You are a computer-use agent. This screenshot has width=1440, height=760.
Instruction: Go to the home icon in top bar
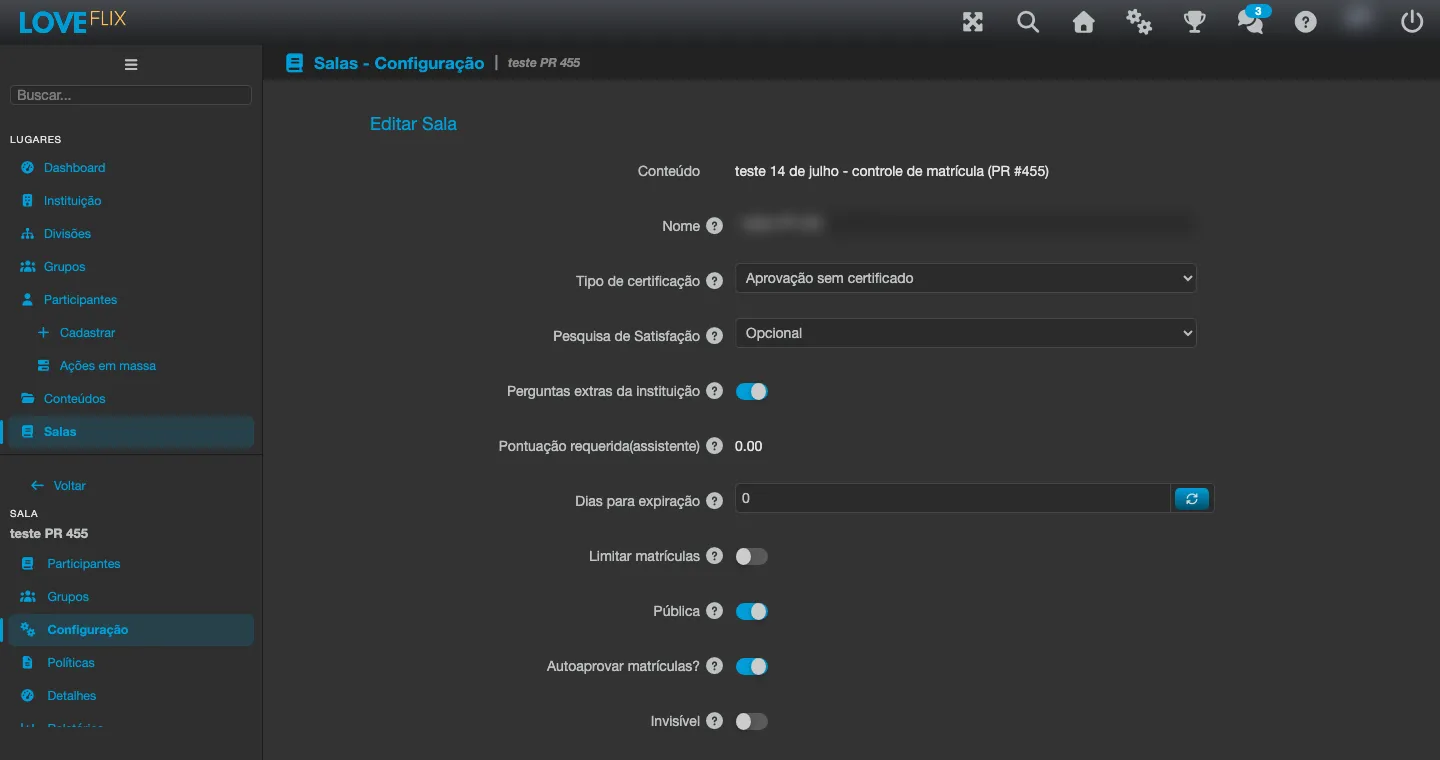click(x=1084, y=22)
